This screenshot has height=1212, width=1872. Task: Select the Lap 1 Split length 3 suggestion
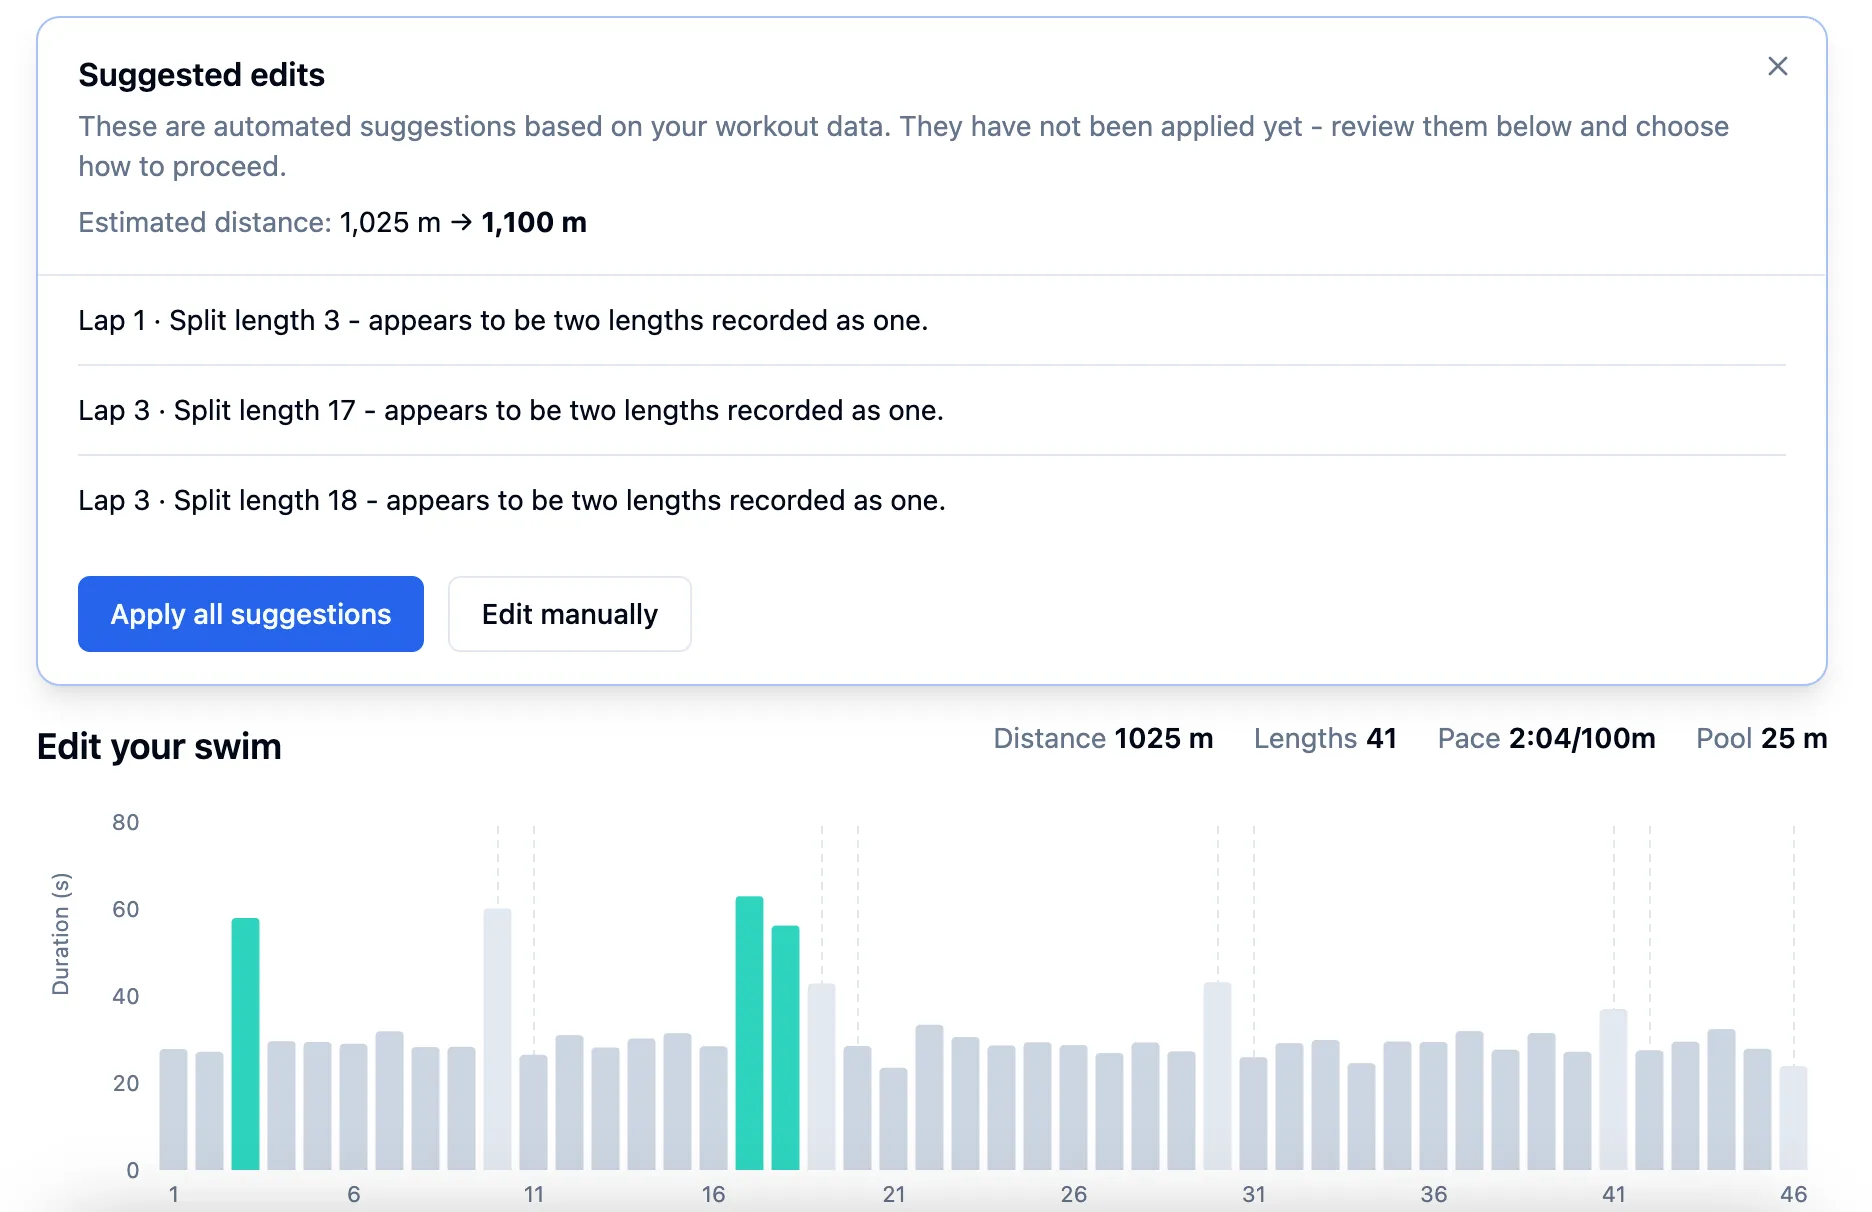click(x=503, y=320)
